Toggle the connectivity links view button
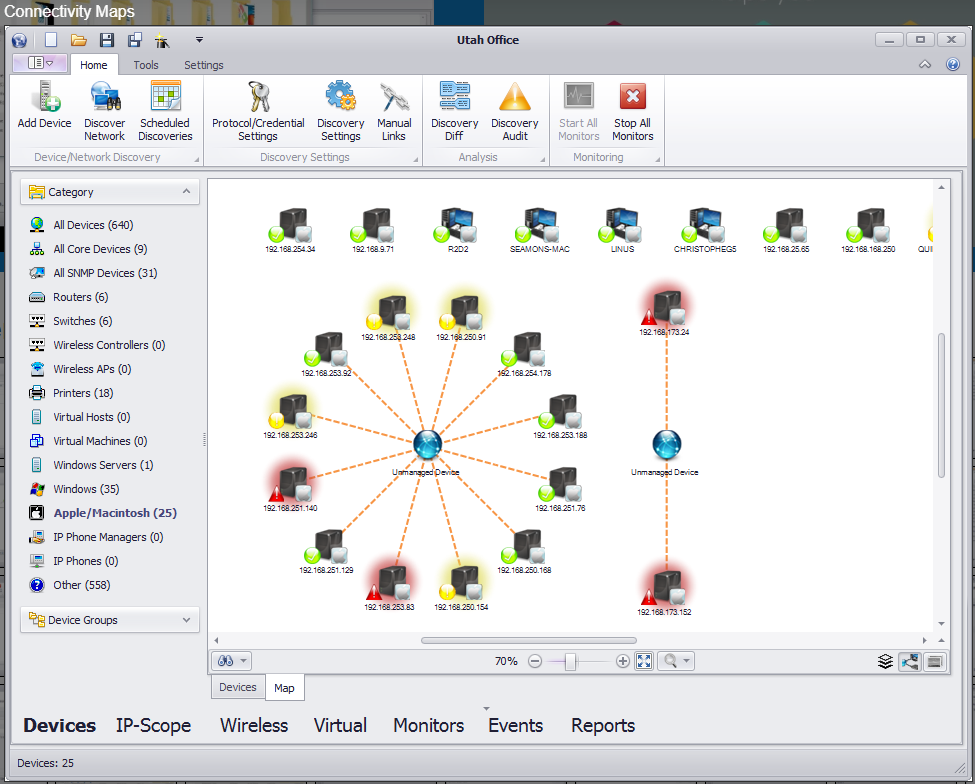Viewport: 975px width, 784px height. pyautogui.click(x=910, y=661)
